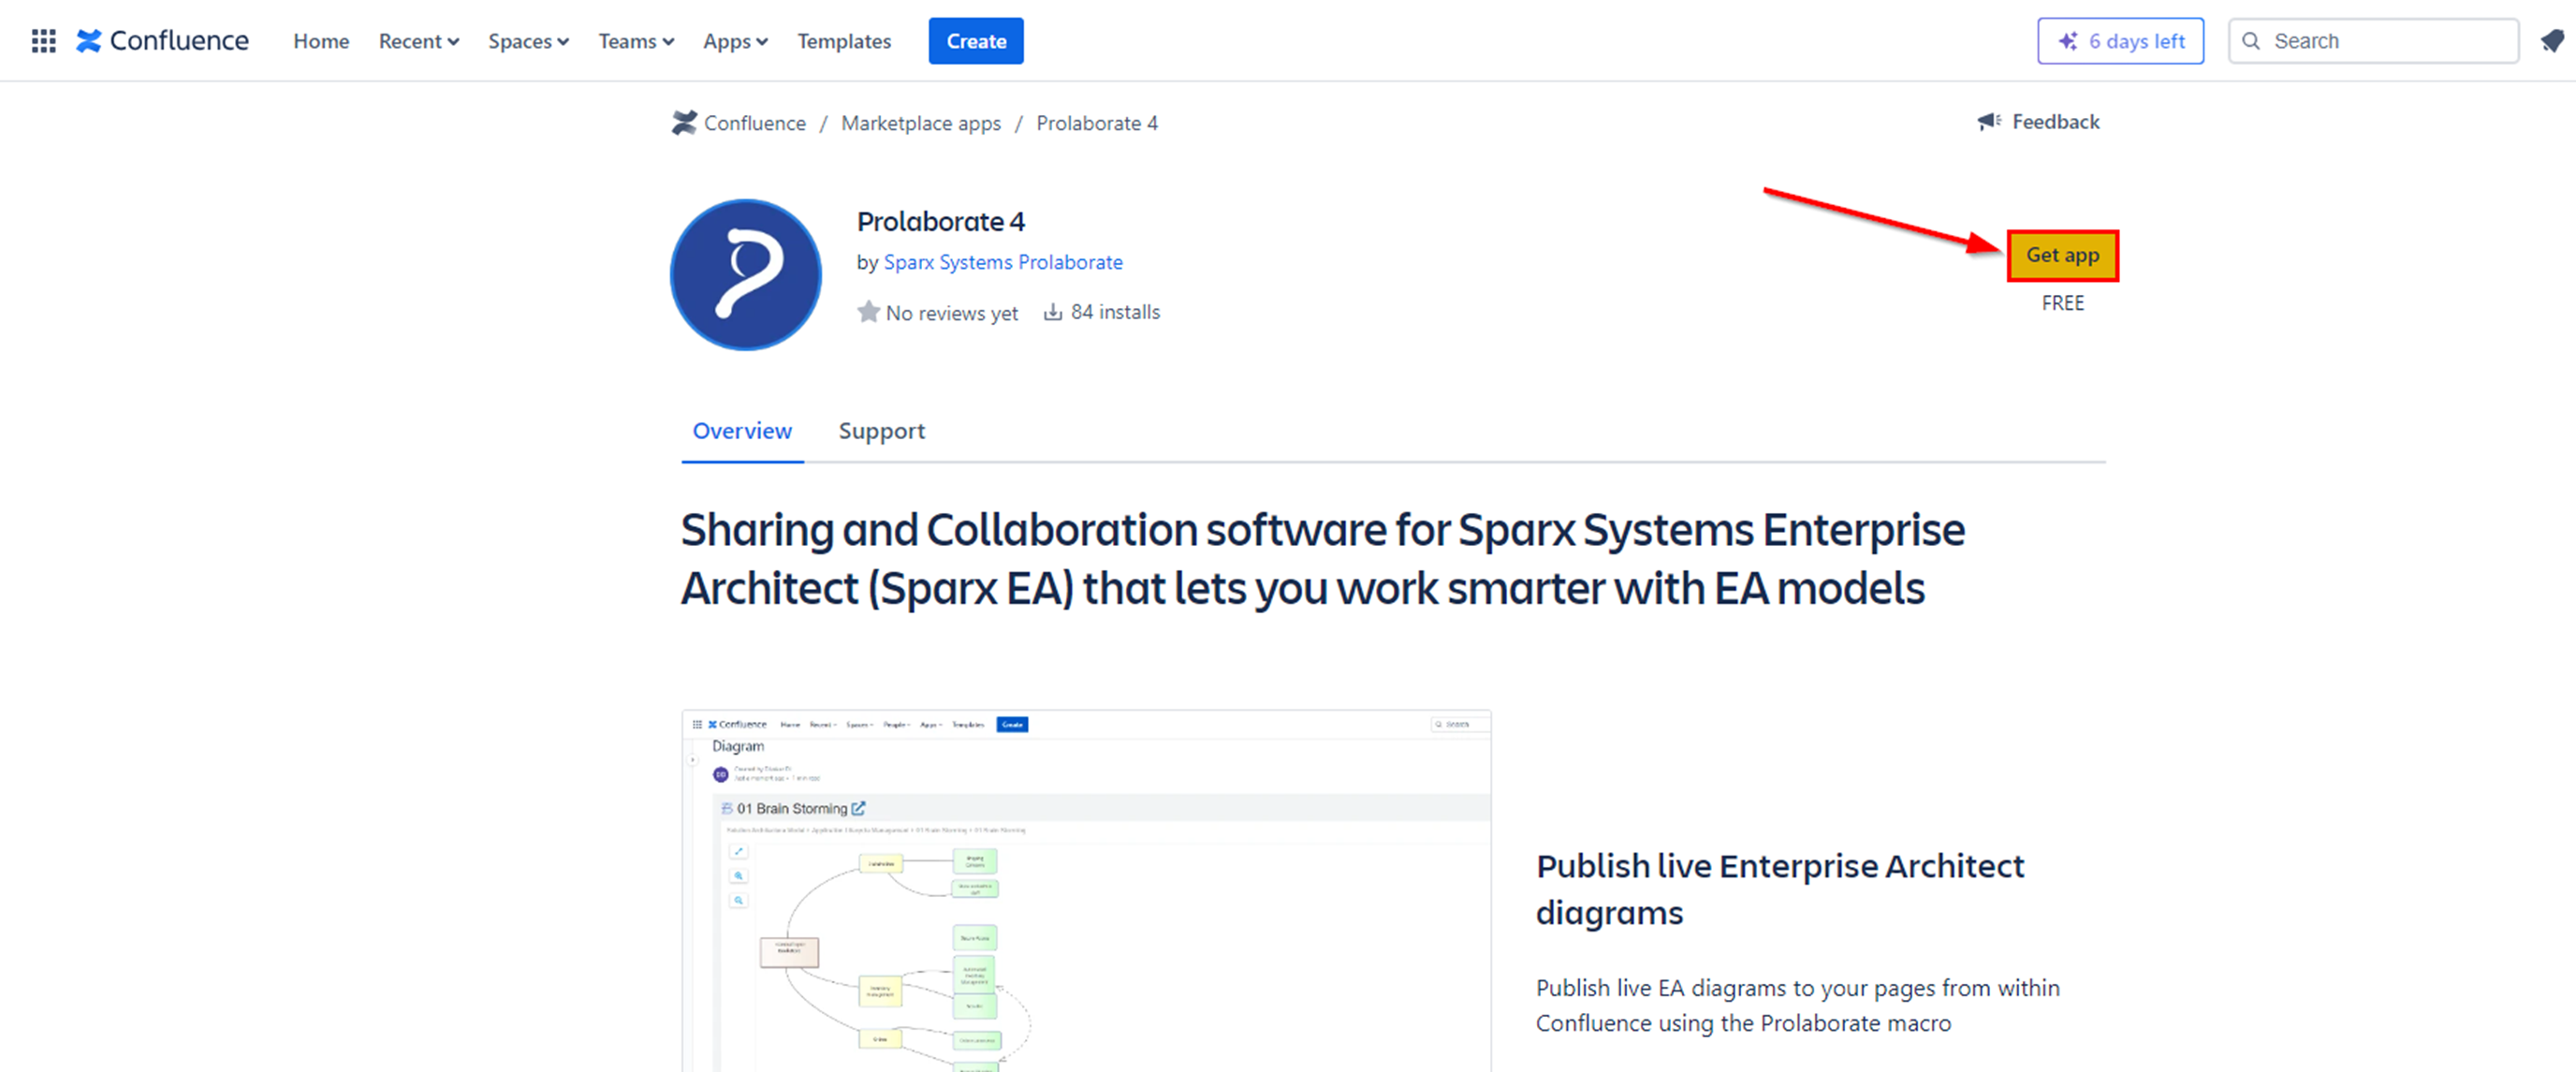Switch to the Support tab
This screenshot has height=1072, width=2576.
coord(881,431)
